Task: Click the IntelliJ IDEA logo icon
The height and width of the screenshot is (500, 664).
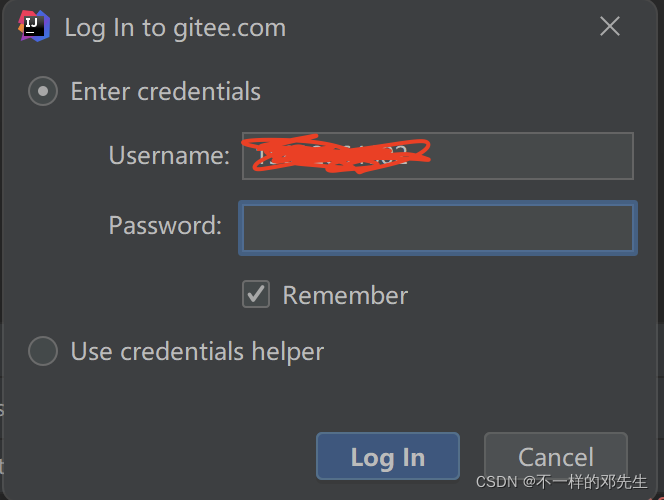Action: [x=34, y=26]
